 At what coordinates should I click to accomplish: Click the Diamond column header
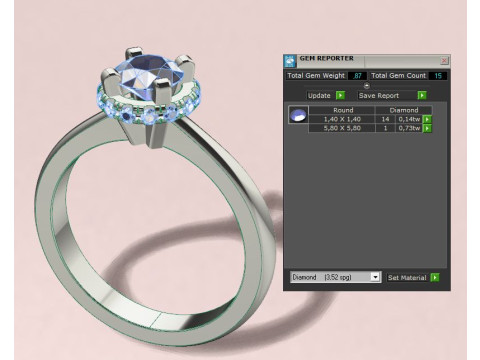click(404, 110)
